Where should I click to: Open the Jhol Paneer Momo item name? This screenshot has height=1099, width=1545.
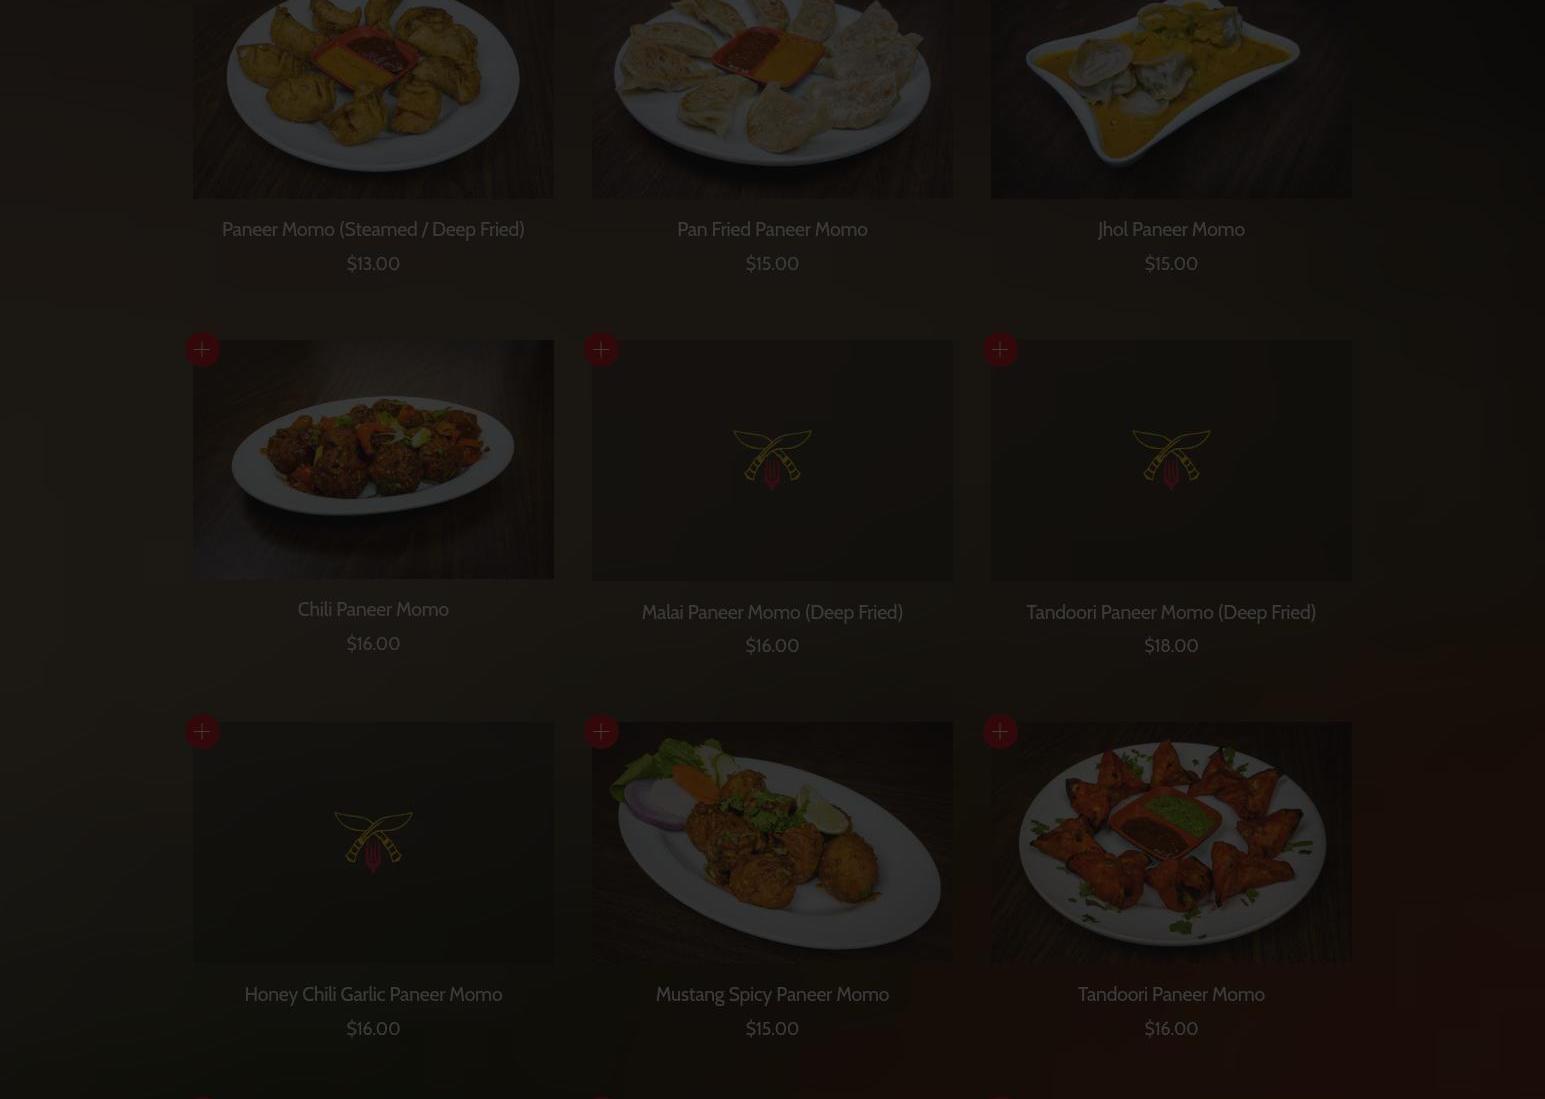[x=1171, y=229]
